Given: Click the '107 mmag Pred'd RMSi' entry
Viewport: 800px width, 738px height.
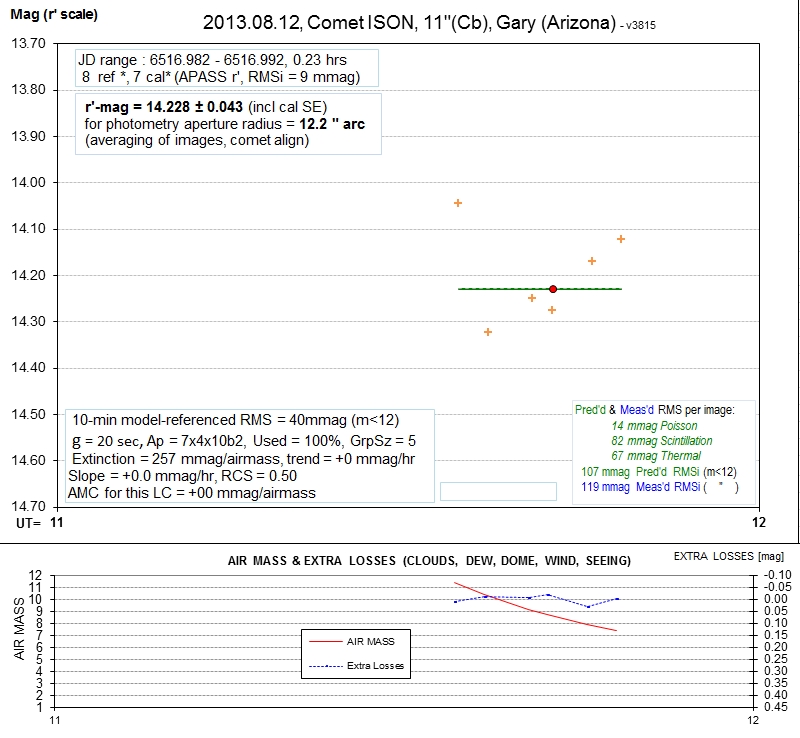Looking at the screenshot, I should click(659, 472).
